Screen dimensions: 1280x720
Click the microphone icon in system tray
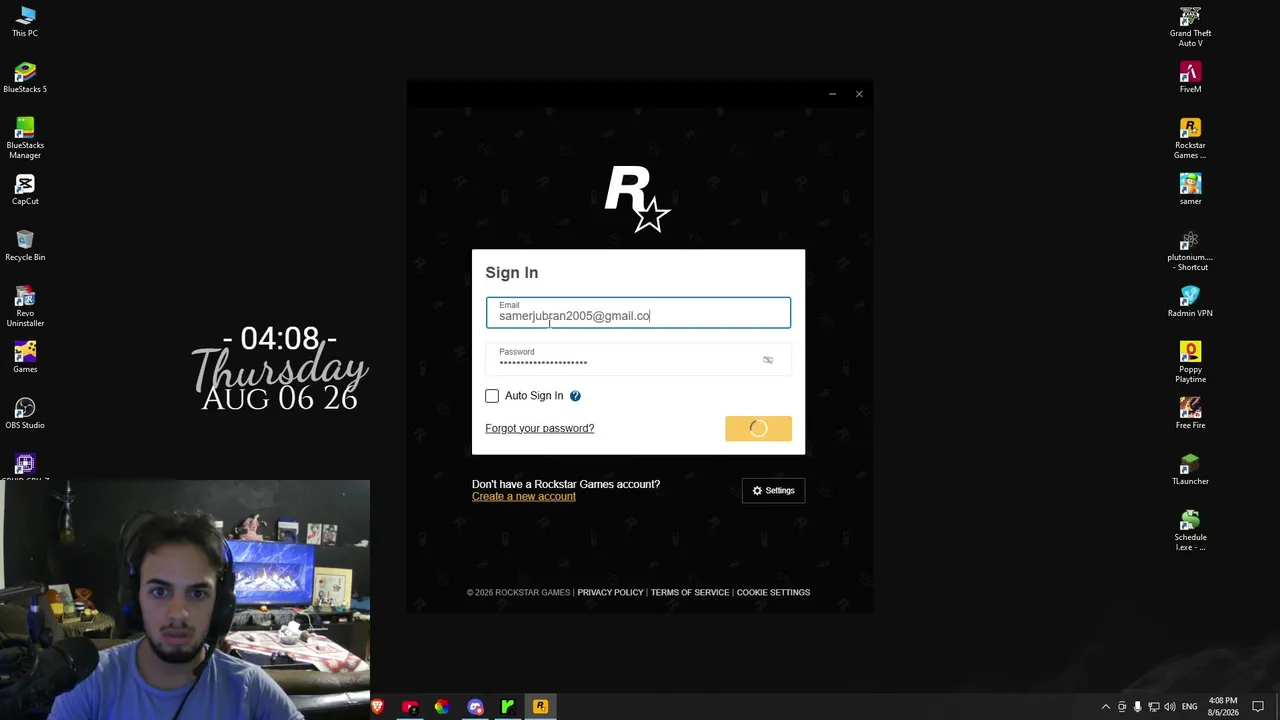click(1137, 707)
